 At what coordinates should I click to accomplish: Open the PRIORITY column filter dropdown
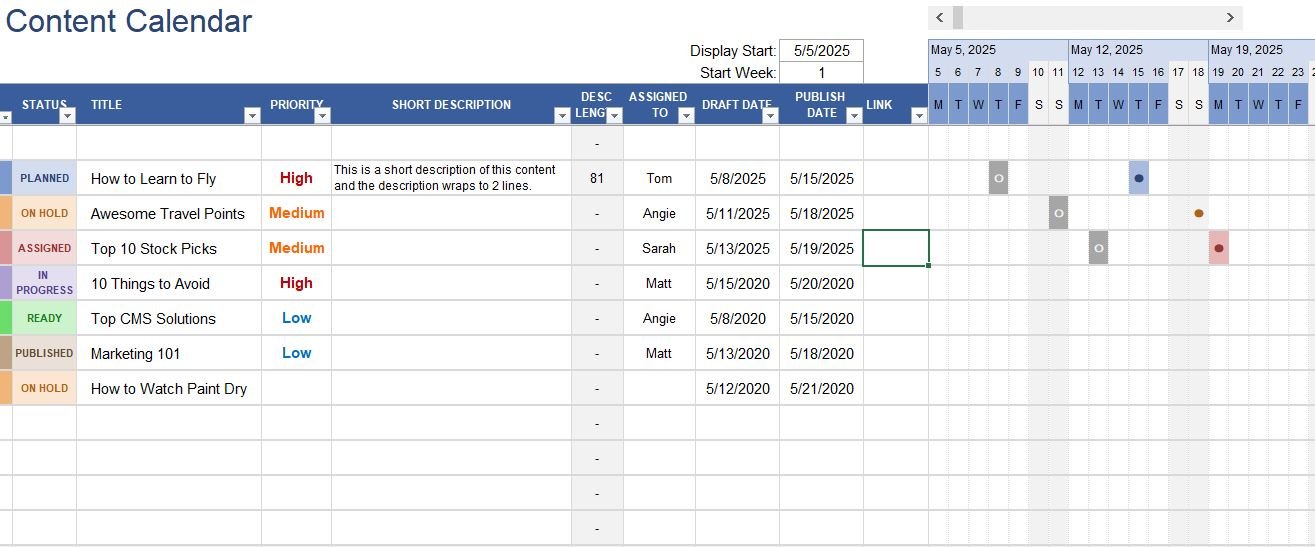pyautogui.click(x=322, y=116)
